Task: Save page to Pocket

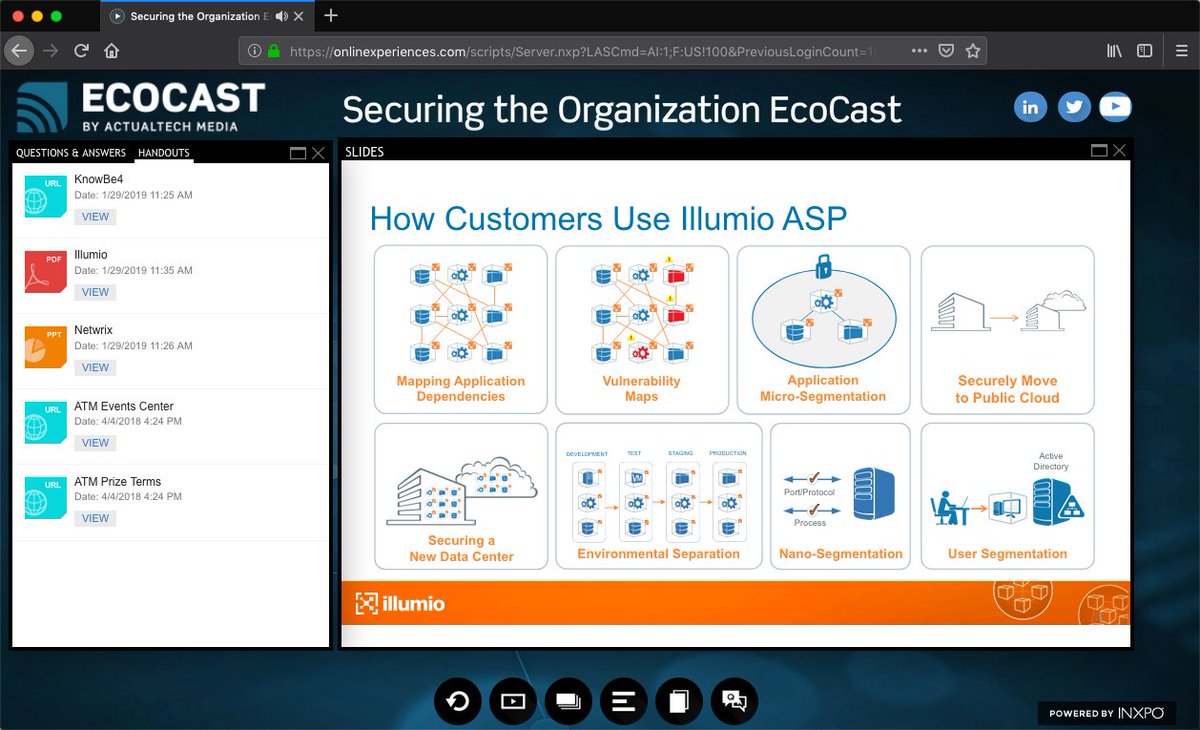Action: click(x=946, y=50)
